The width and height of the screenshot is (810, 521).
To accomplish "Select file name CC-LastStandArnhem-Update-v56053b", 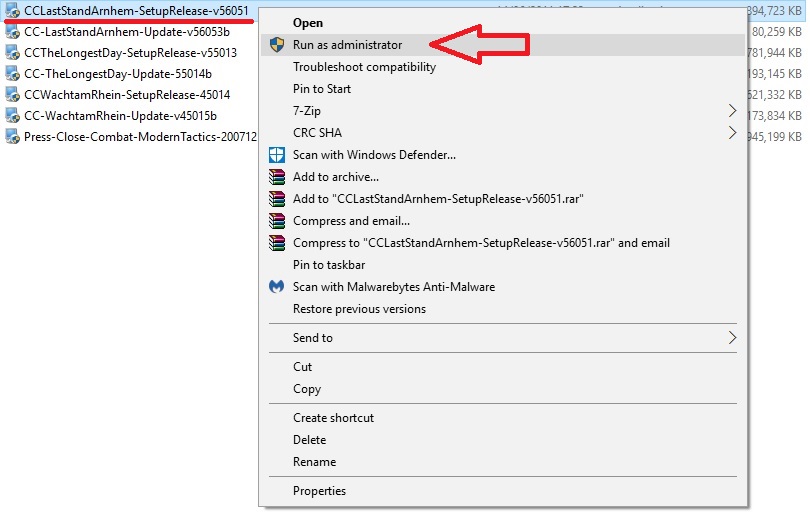I will tap(127, 31).
